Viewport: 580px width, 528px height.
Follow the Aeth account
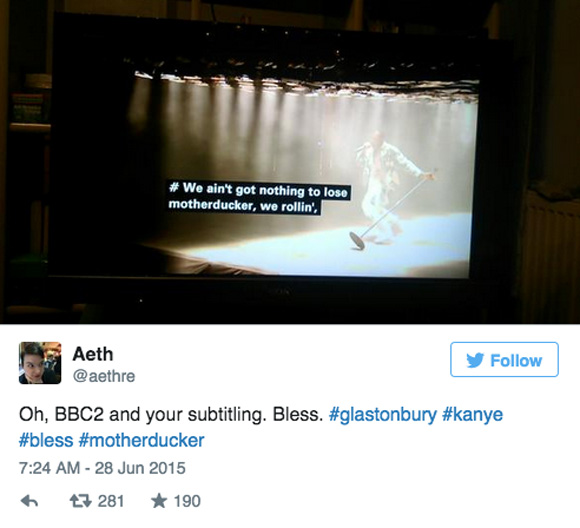pos(504,360)
